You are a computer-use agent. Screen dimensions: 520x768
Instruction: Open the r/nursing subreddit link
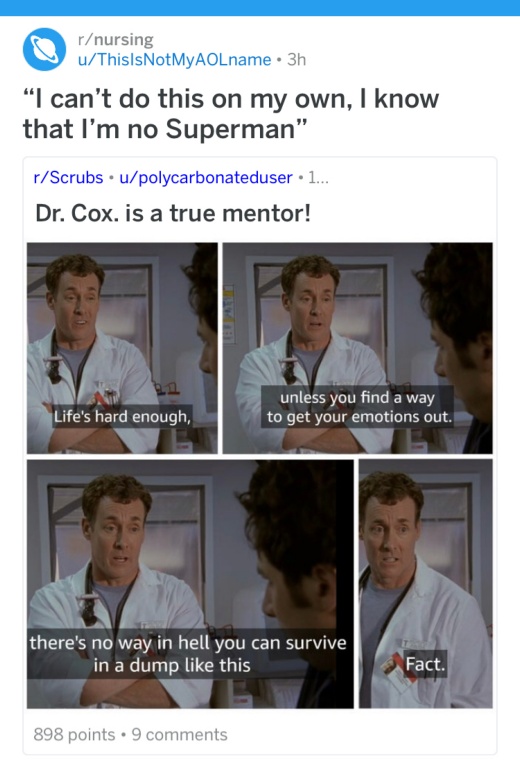(x=116, y=39)
